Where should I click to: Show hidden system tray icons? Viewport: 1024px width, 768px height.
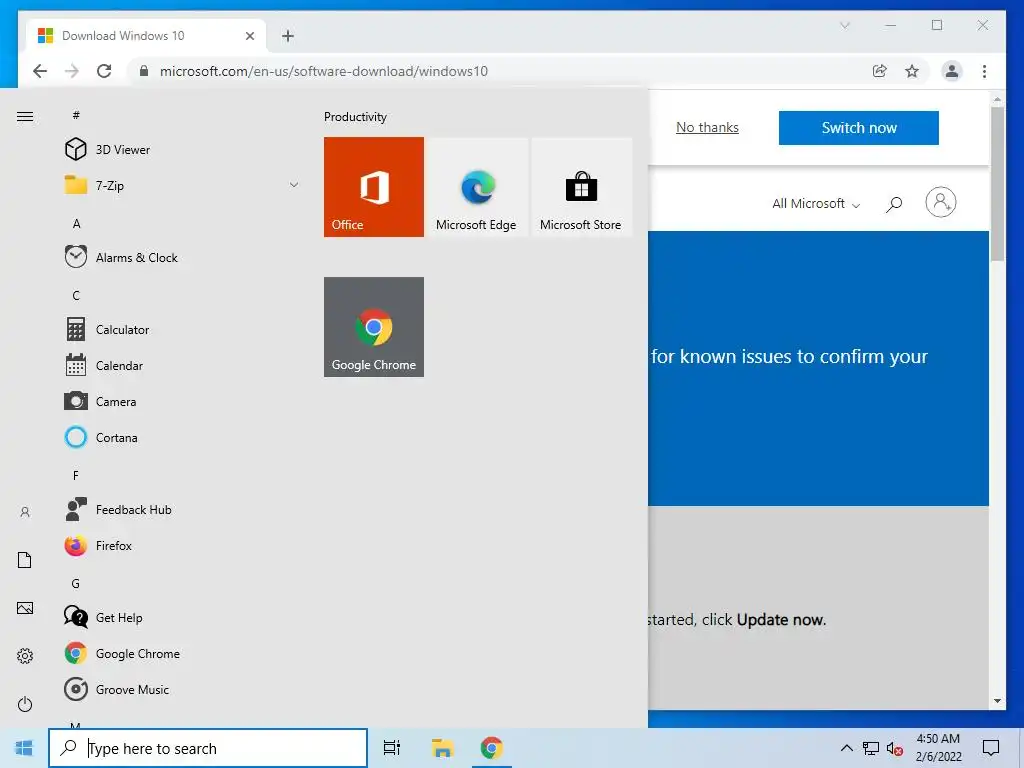(846, 748)
